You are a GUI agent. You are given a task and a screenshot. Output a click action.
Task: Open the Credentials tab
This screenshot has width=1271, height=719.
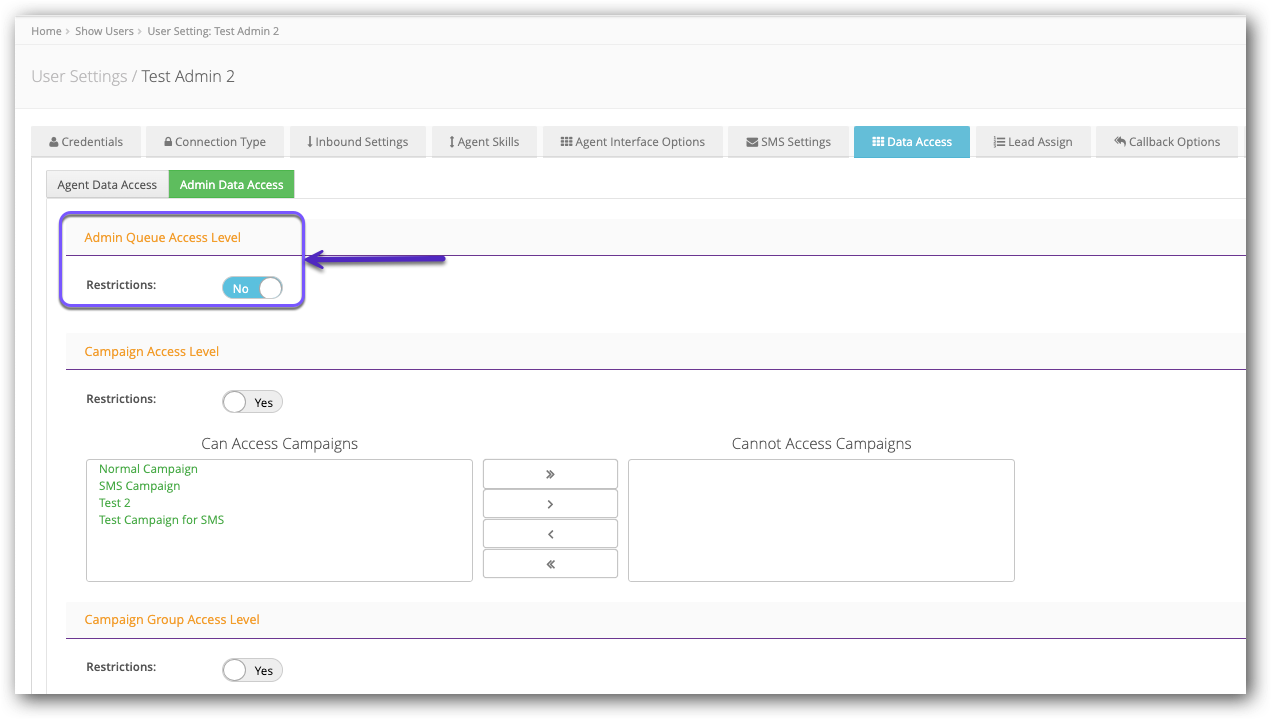click(86, 142)
